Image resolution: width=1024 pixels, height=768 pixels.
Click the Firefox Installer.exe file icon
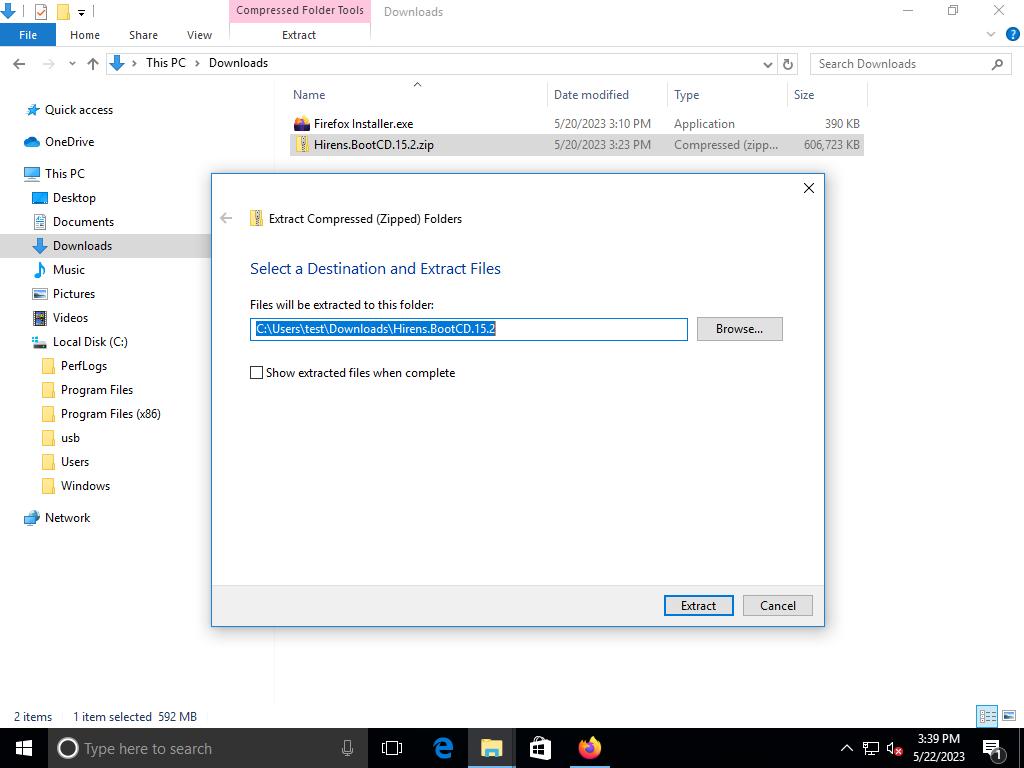click(302, 124)
